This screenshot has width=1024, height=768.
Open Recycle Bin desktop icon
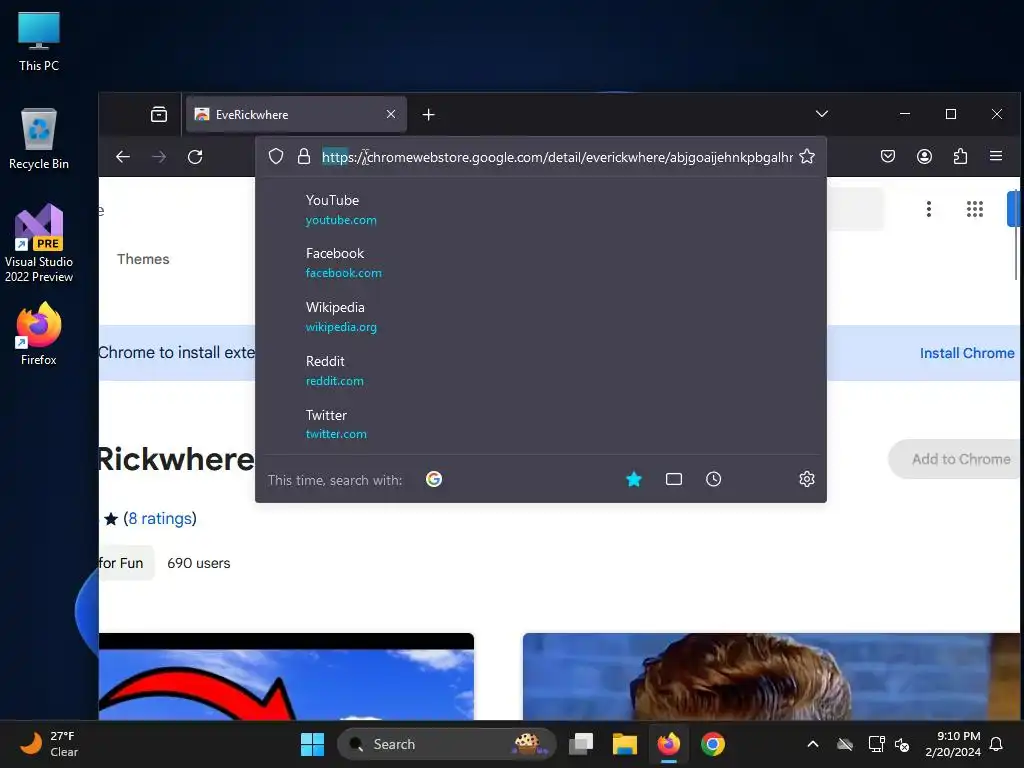coord(39,139)
